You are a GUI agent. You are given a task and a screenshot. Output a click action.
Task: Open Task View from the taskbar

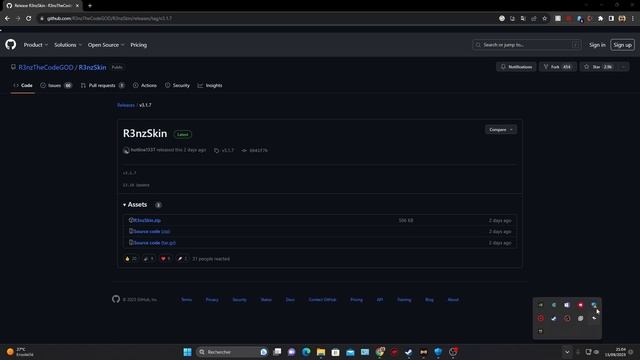(277, 352)
